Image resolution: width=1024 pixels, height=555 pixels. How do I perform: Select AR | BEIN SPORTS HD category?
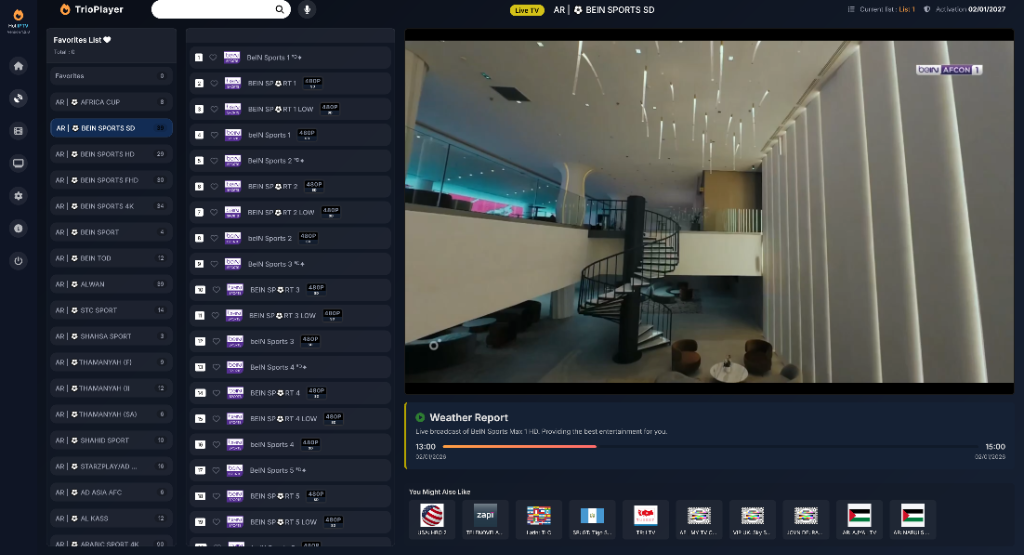tap(111, 154)
